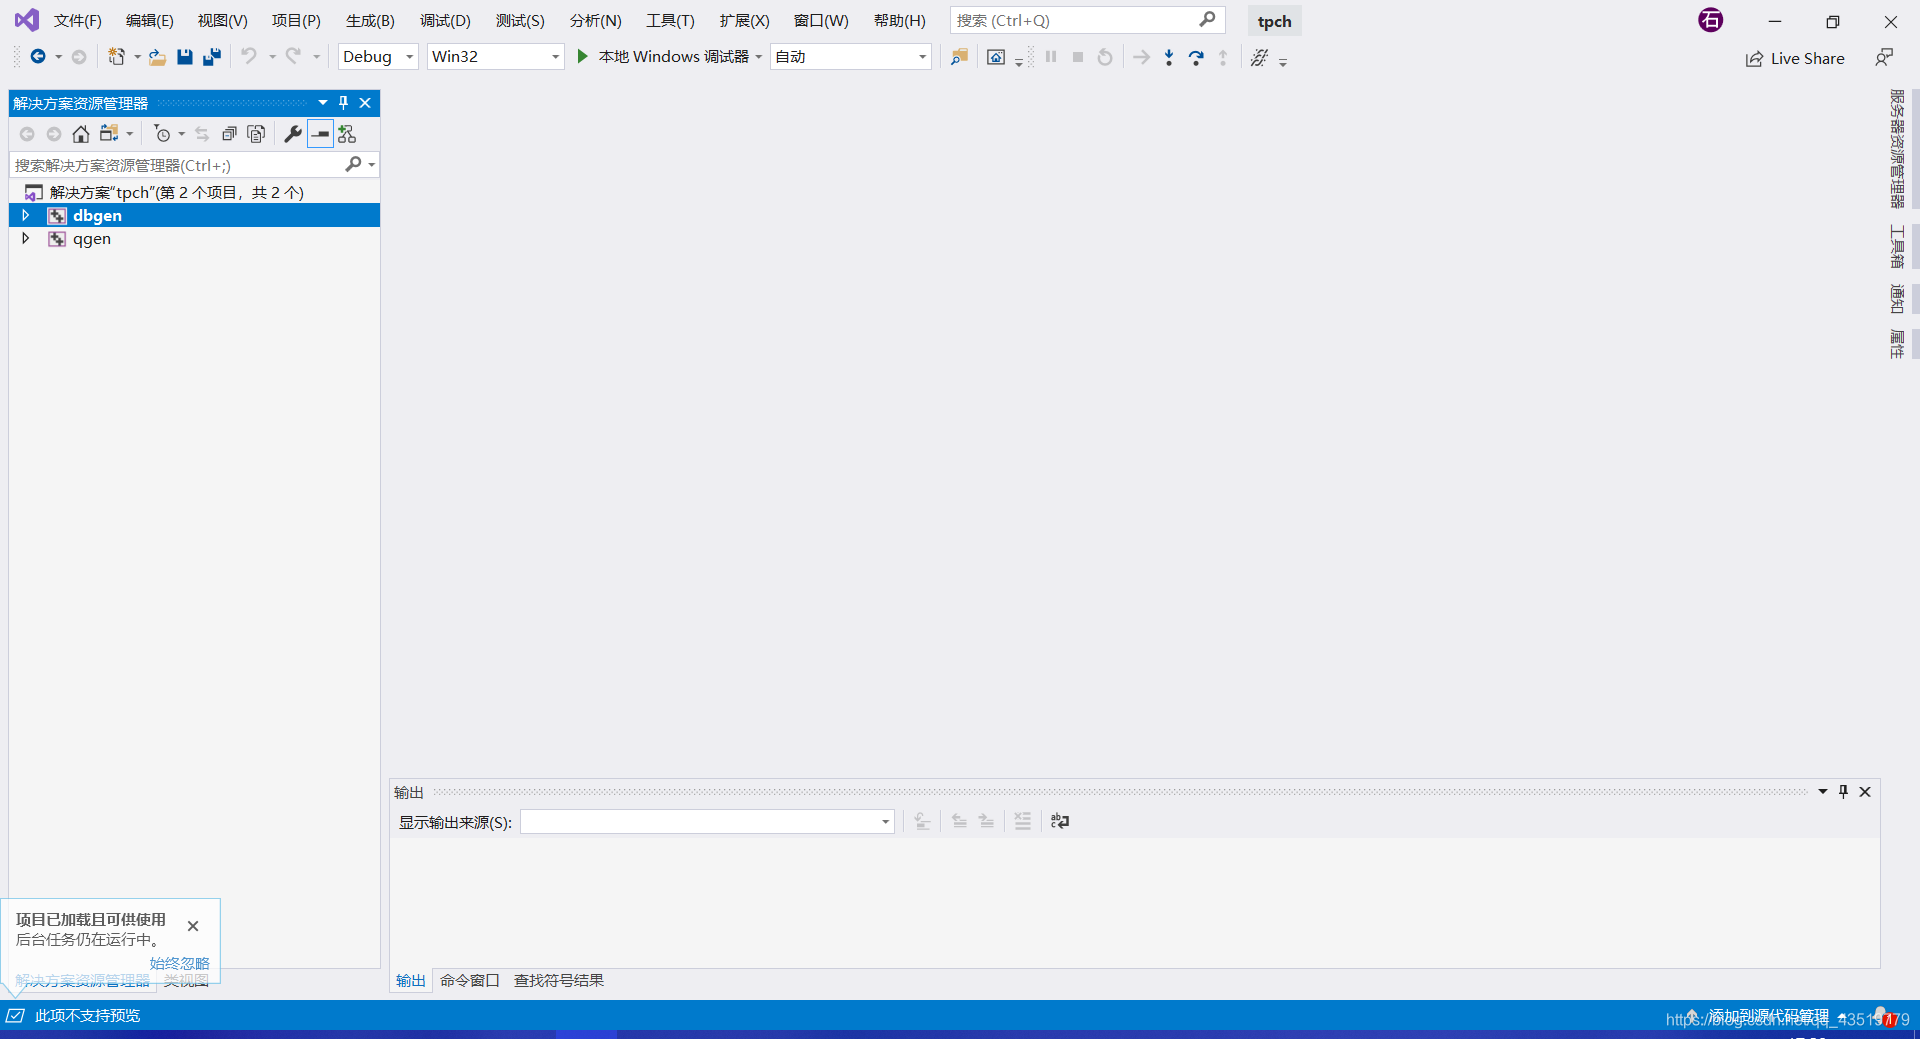Screen dimensions: 1920x1039
Task: Click the Sync with Active Document icon
Action: [x=201, y=133]
